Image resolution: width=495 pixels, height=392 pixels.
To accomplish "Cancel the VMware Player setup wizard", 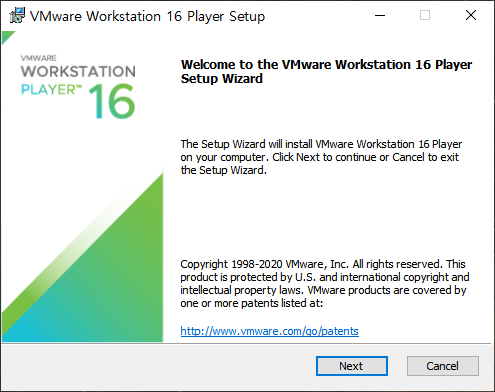I will 443,366.
